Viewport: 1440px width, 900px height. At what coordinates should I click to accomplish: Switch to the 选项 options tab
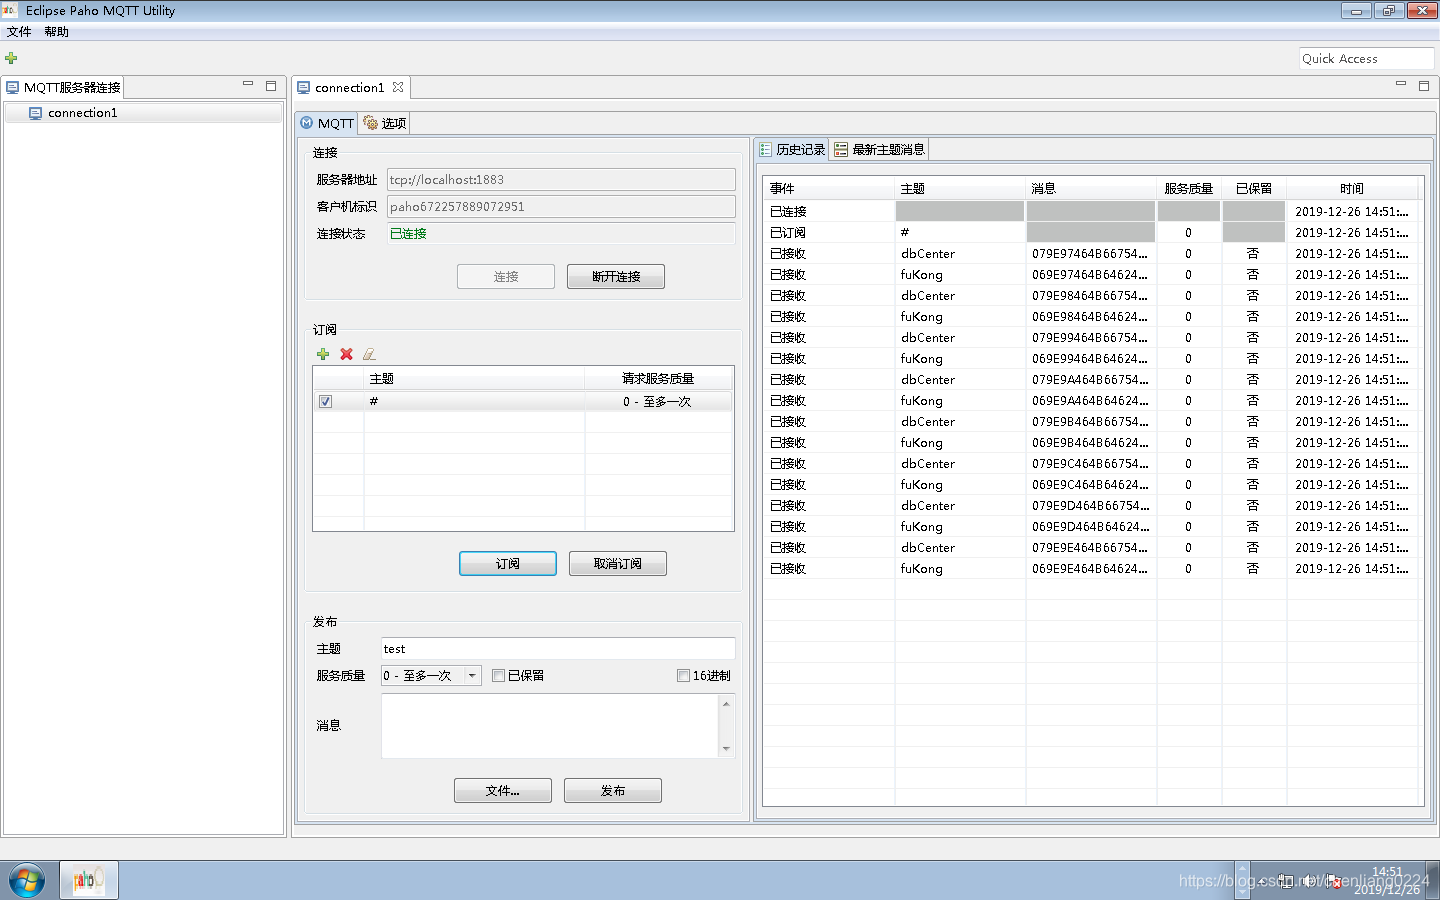(x=385, y=123)
